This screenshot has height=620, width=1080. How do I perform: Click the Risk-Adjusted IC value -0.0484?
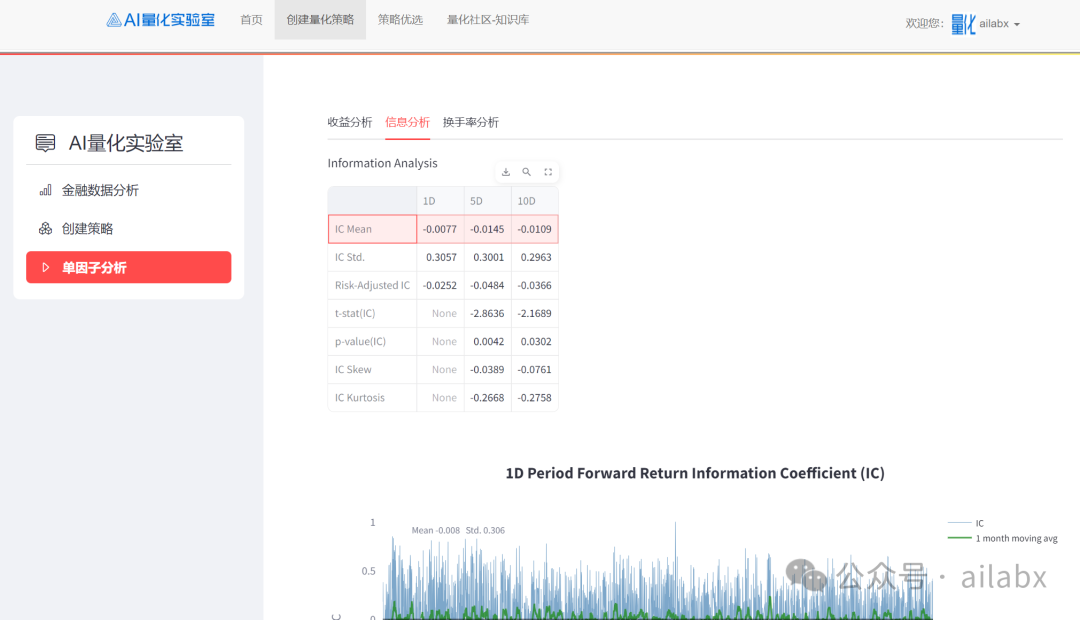coord(488,286)
